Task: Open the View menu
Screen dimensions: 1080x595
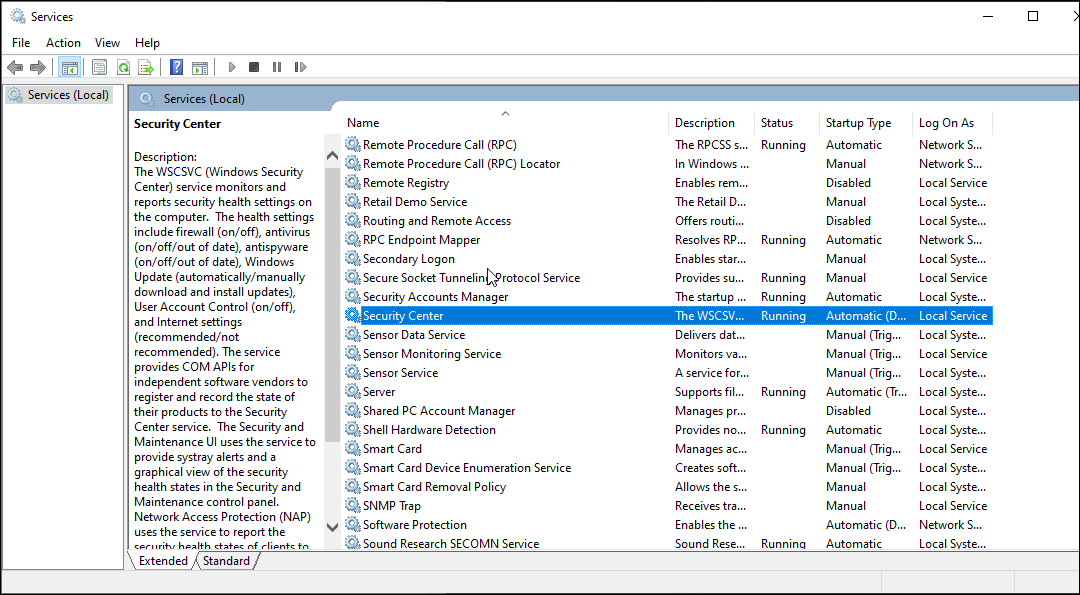Action: [107, 42]
